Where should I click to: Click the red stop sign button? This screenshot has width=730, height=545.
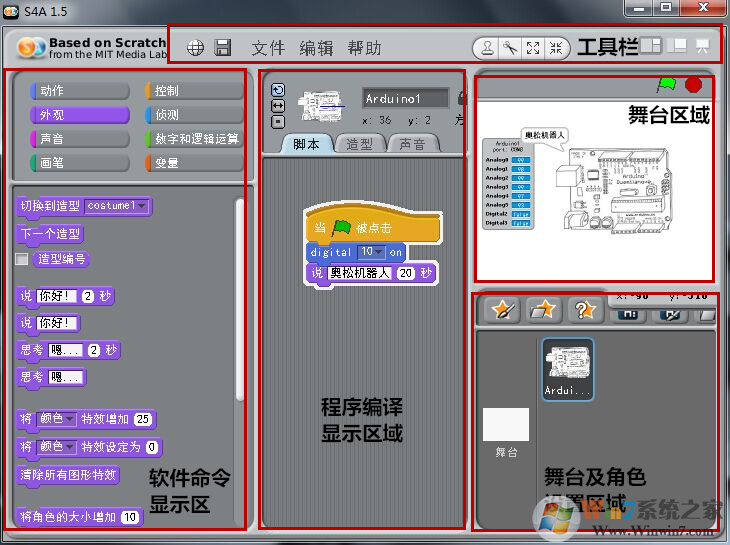click(x=693, y=85)
